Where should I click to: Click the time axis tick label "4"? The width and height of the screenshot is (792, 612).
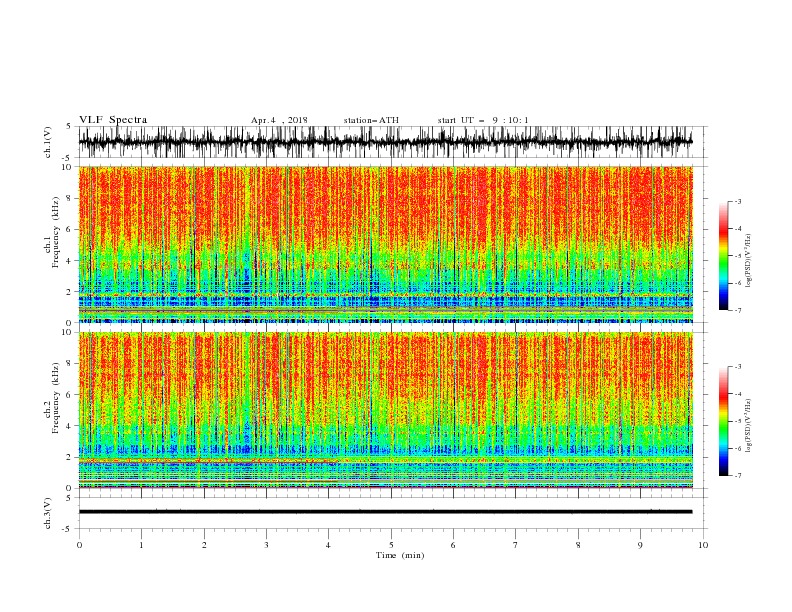point(329,545)
